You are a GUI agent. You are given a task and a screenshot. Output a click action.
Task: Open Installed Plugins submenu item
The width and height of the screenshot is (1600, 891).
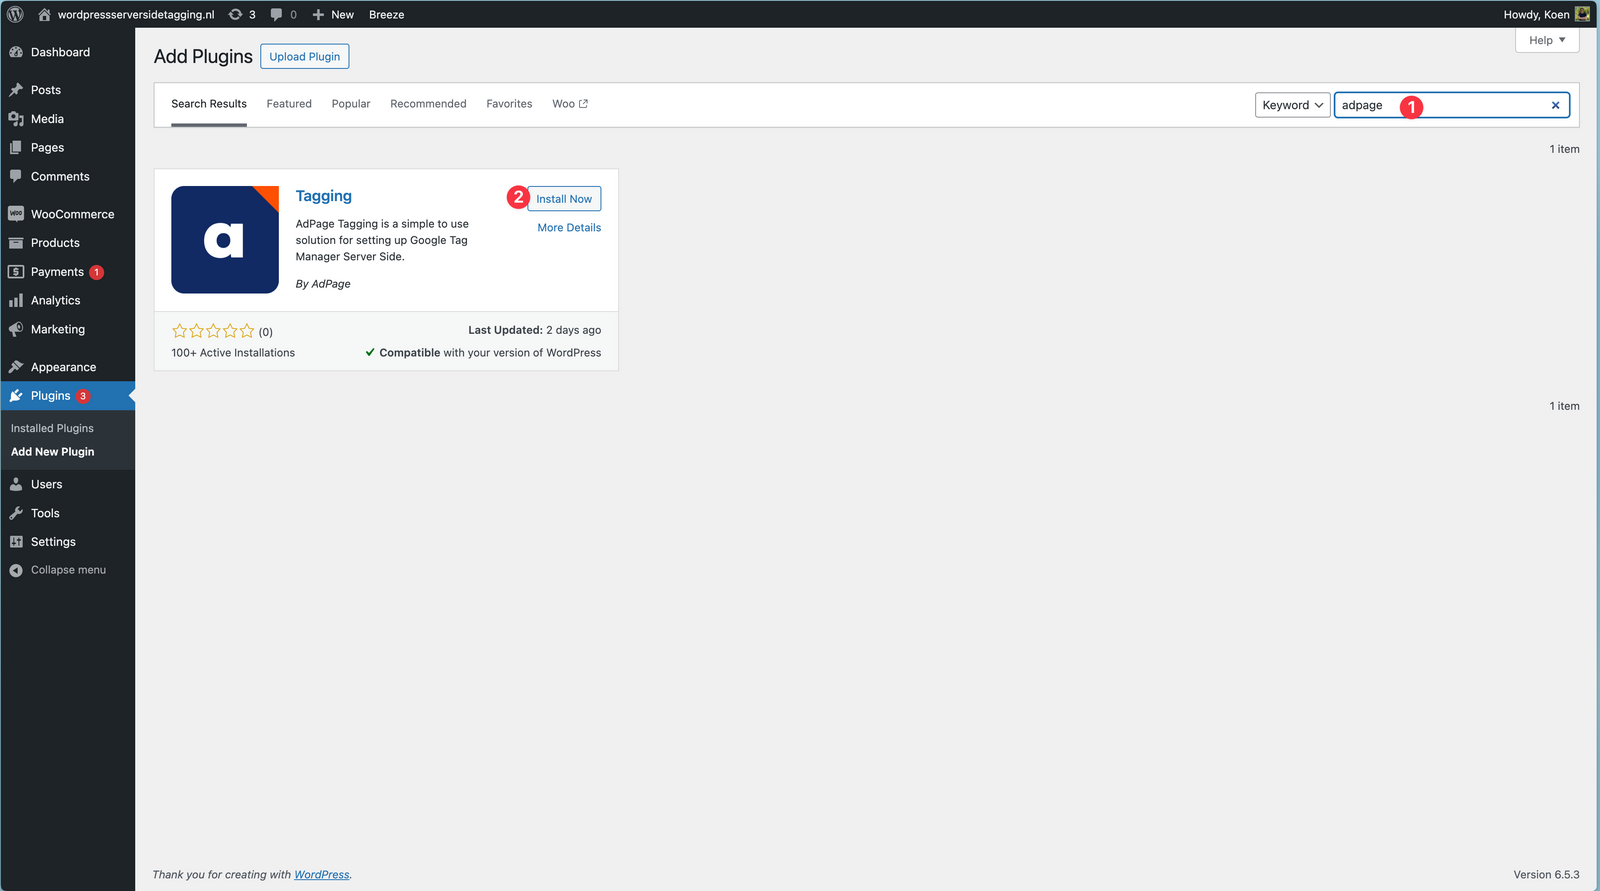point(52,428)
